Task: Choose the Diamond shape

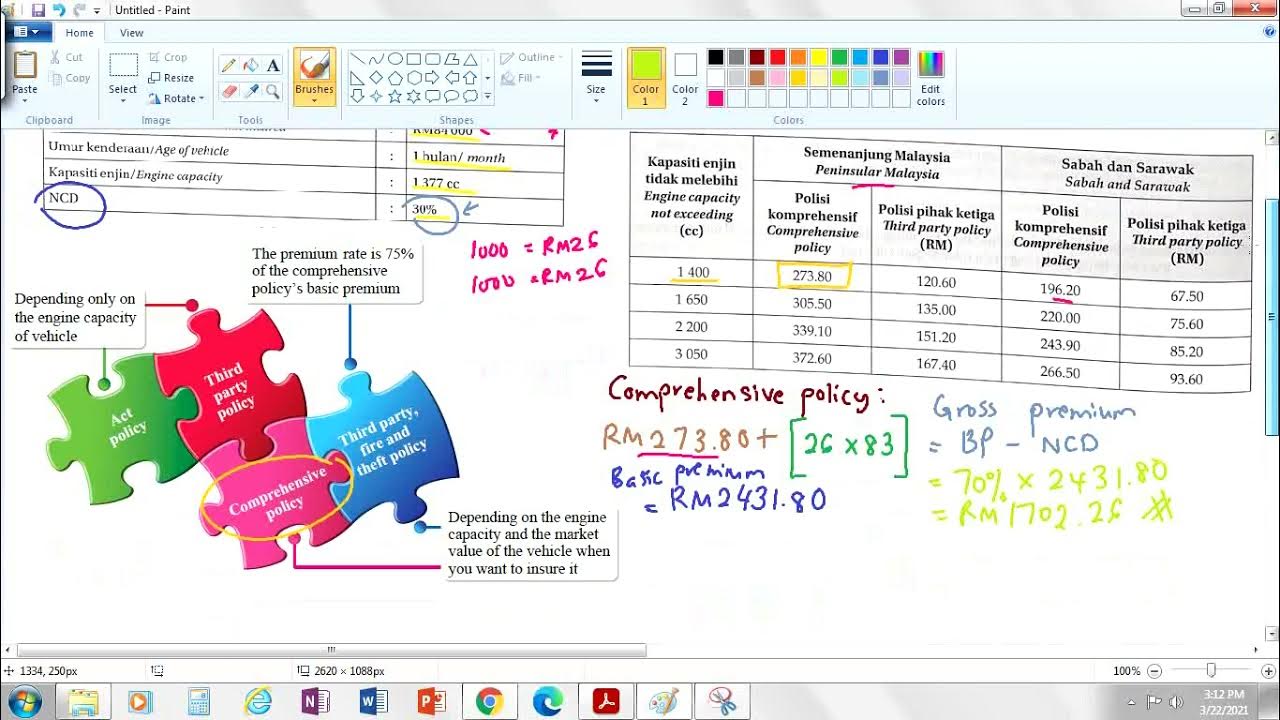Action: point(376,77)
